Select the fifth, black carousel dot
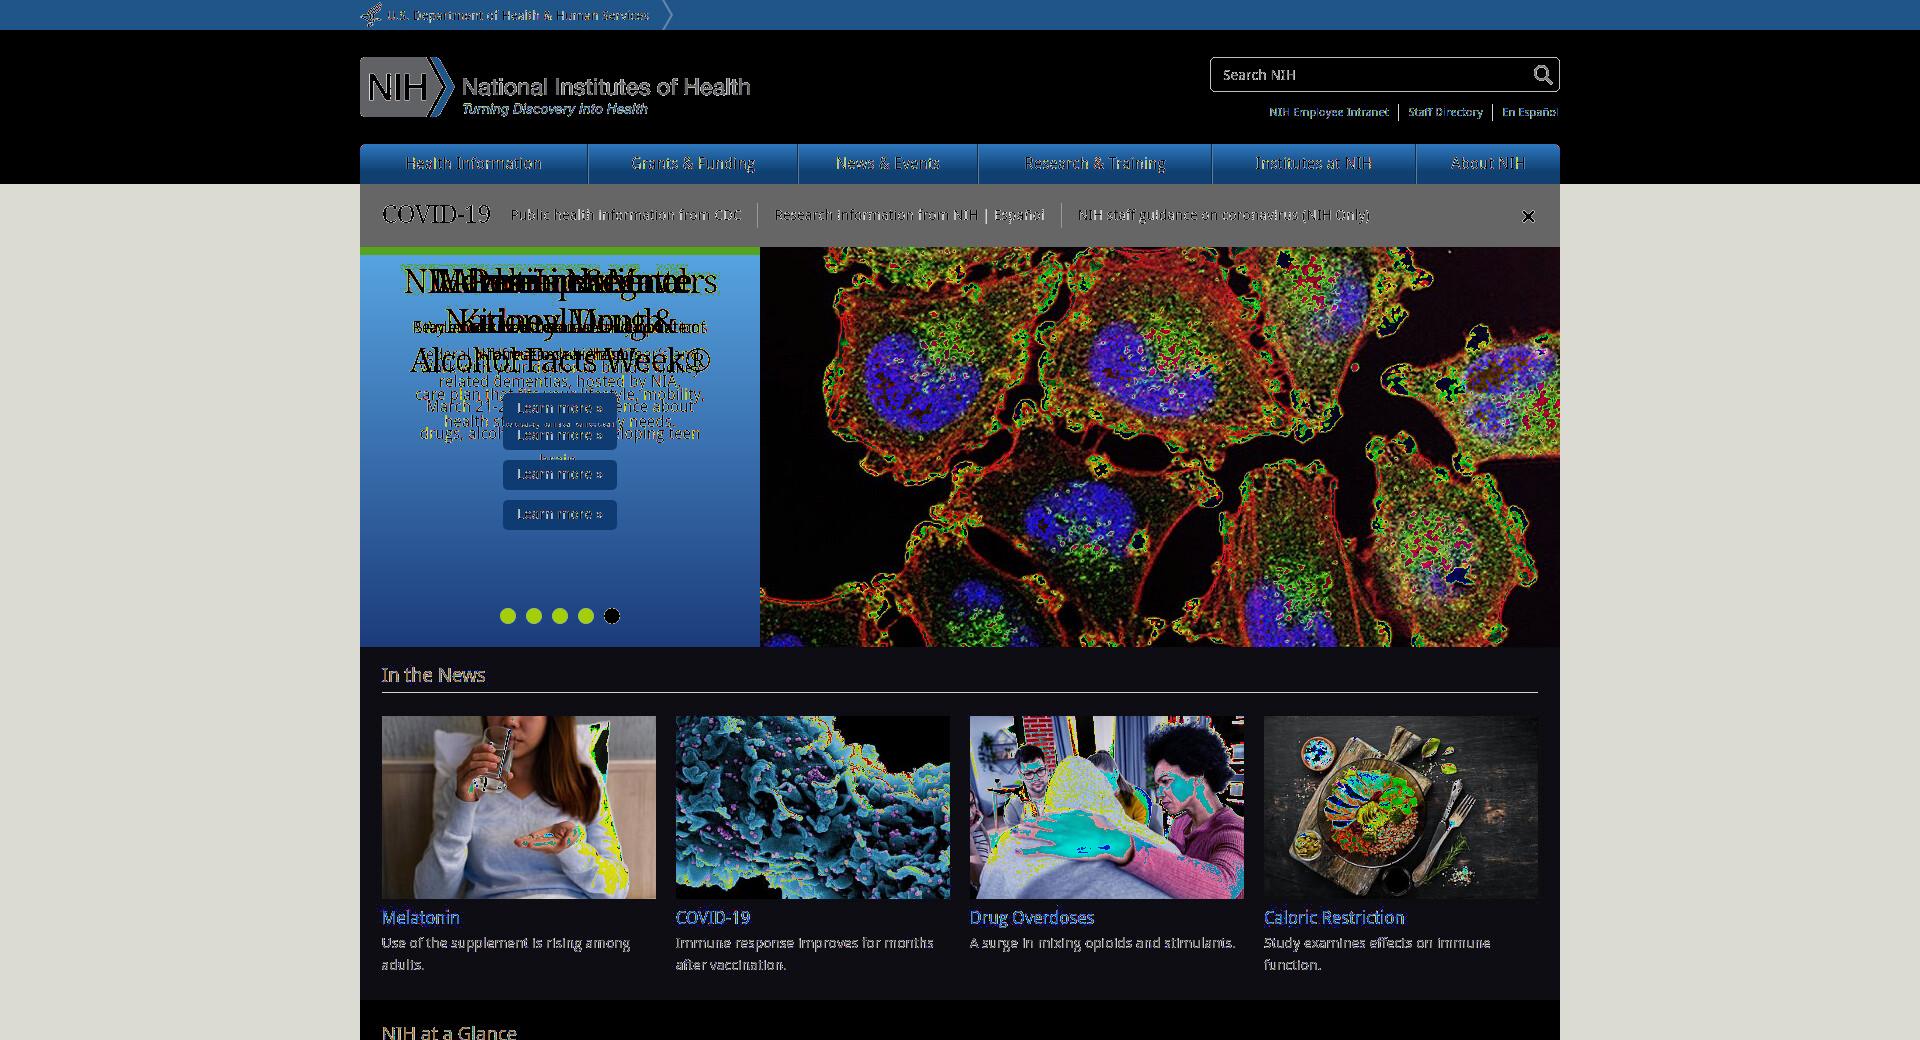 (612, 616)
